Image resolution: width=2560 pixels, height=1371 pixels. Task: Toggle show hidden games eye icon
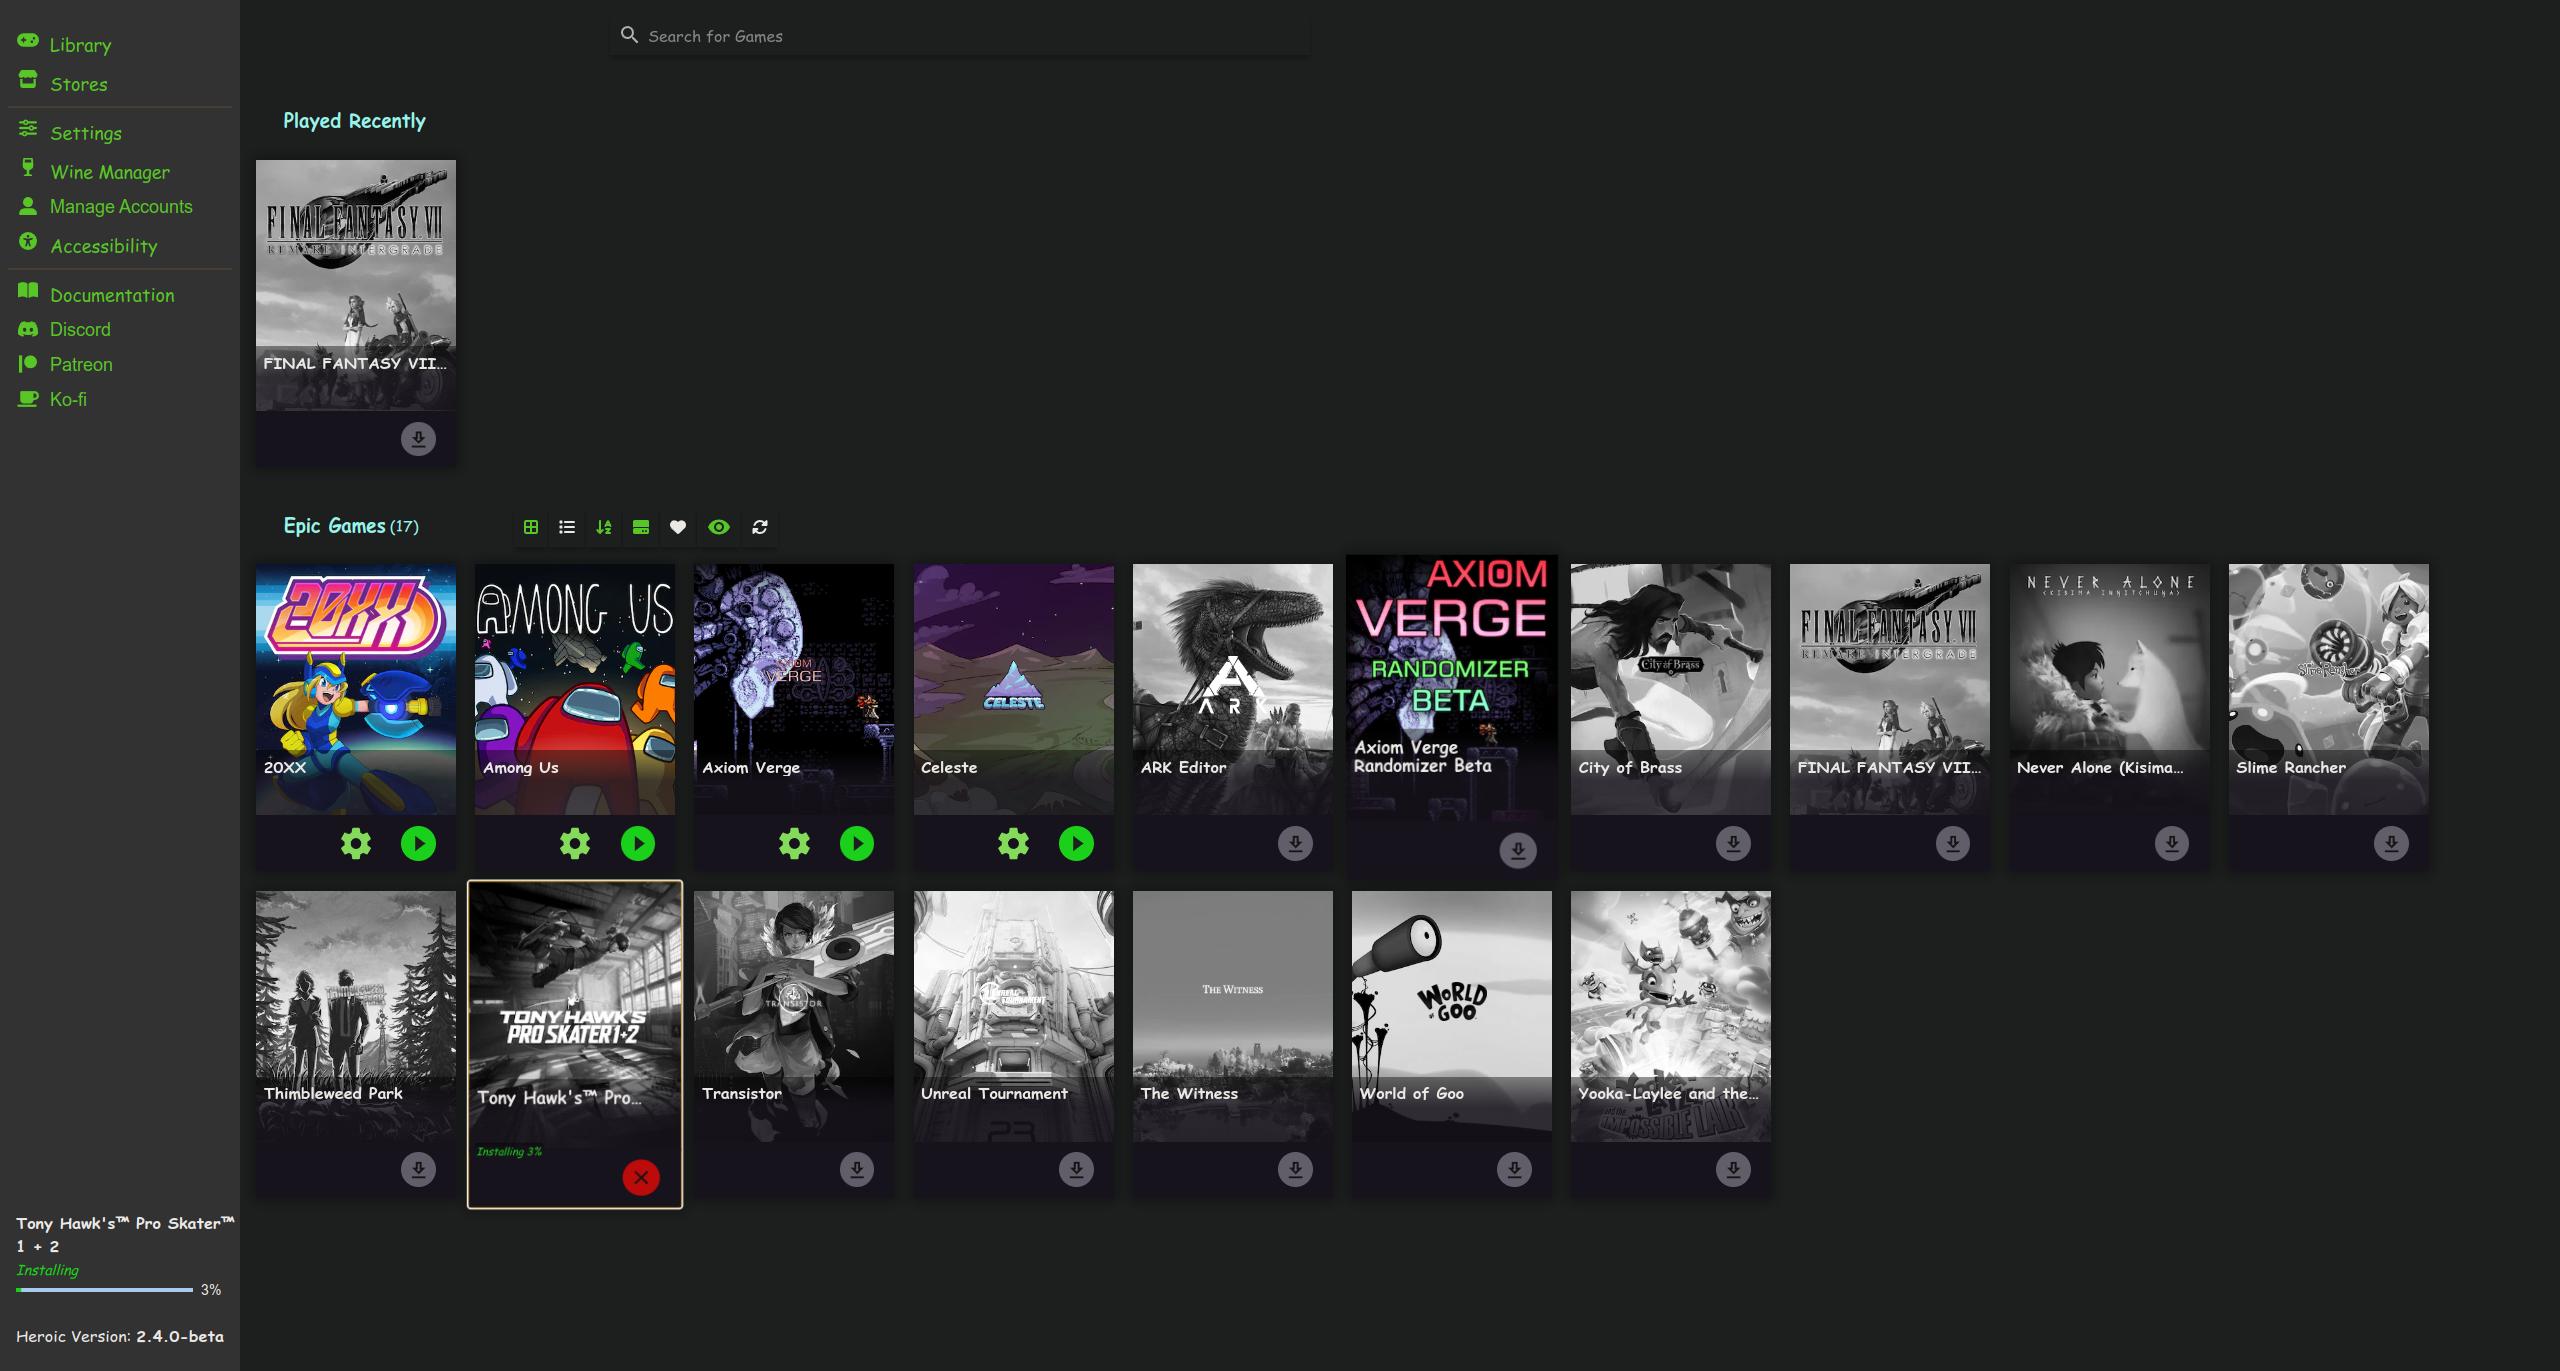click(x=719, y=527)
